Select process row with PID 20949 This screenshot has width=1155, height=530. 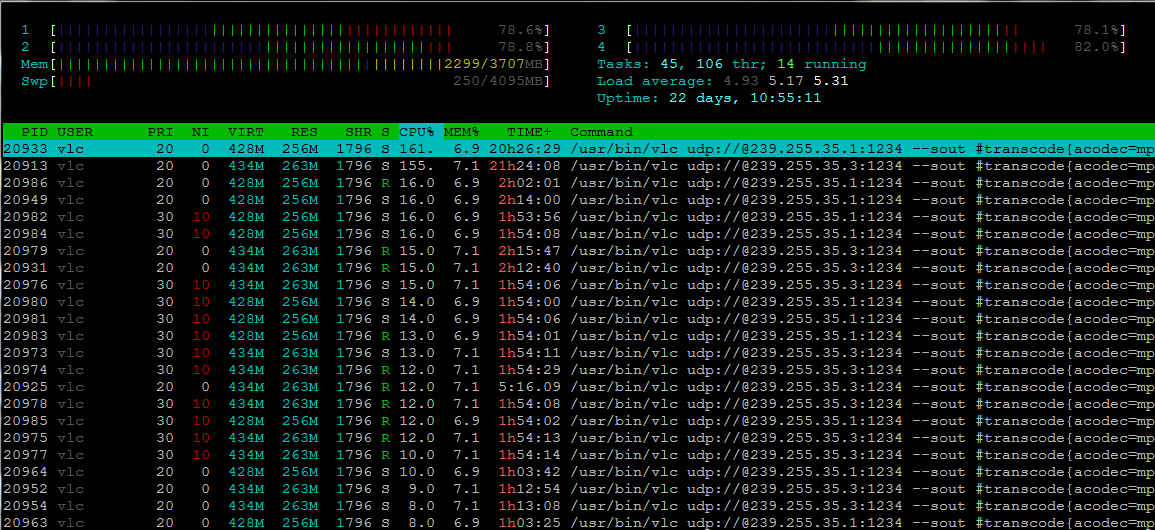[578, 199]
